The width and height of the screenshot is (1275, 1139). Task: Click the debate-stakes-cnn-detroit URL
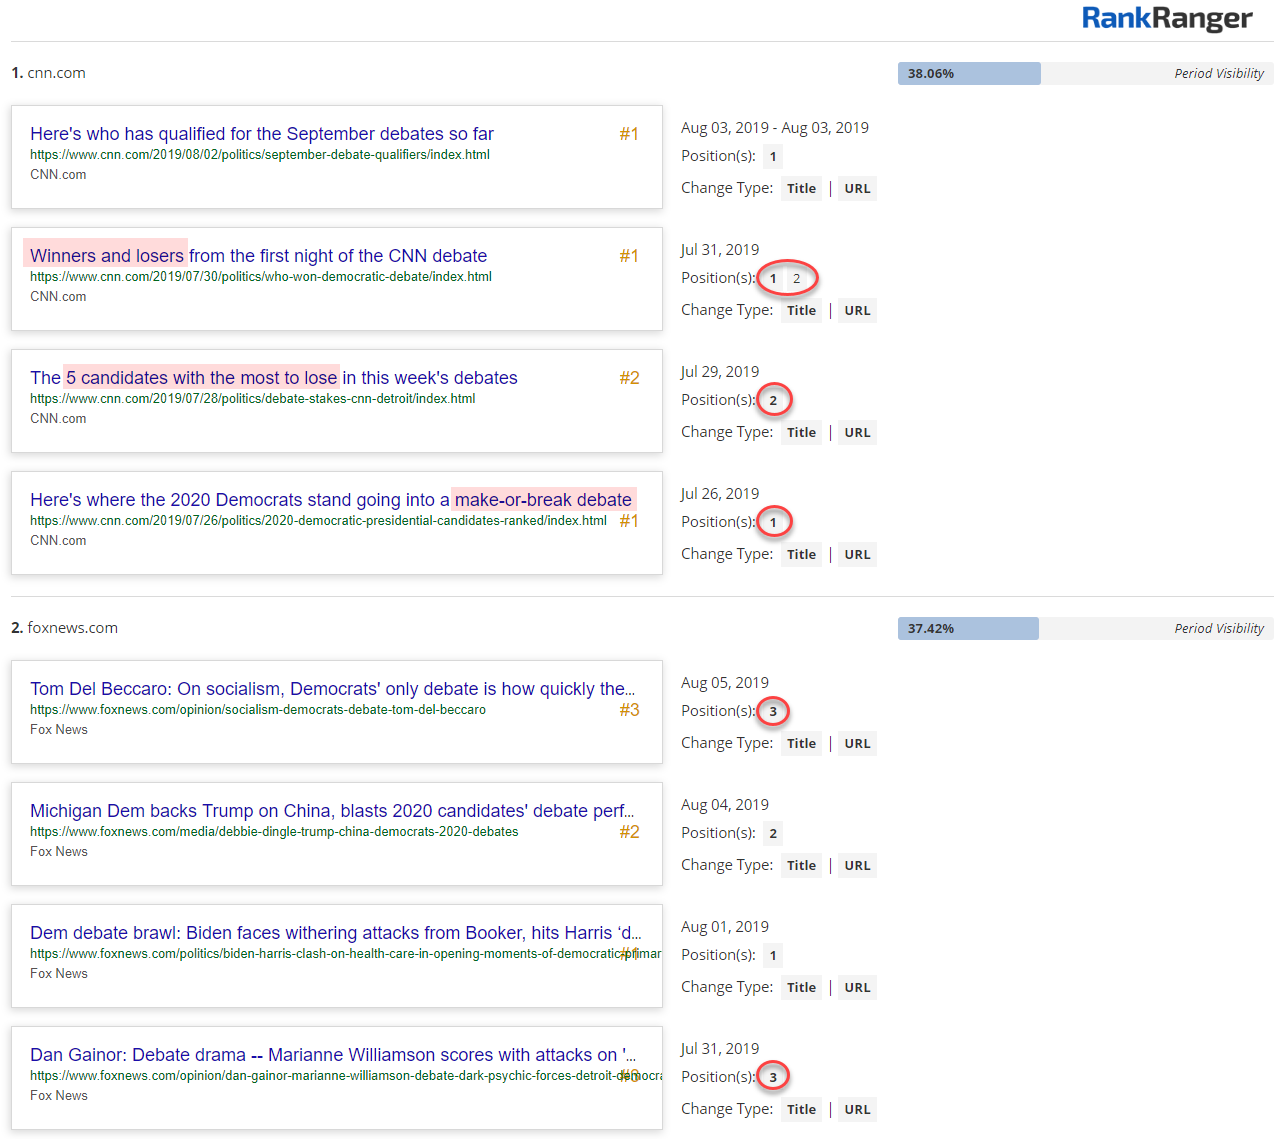(253, 399)
